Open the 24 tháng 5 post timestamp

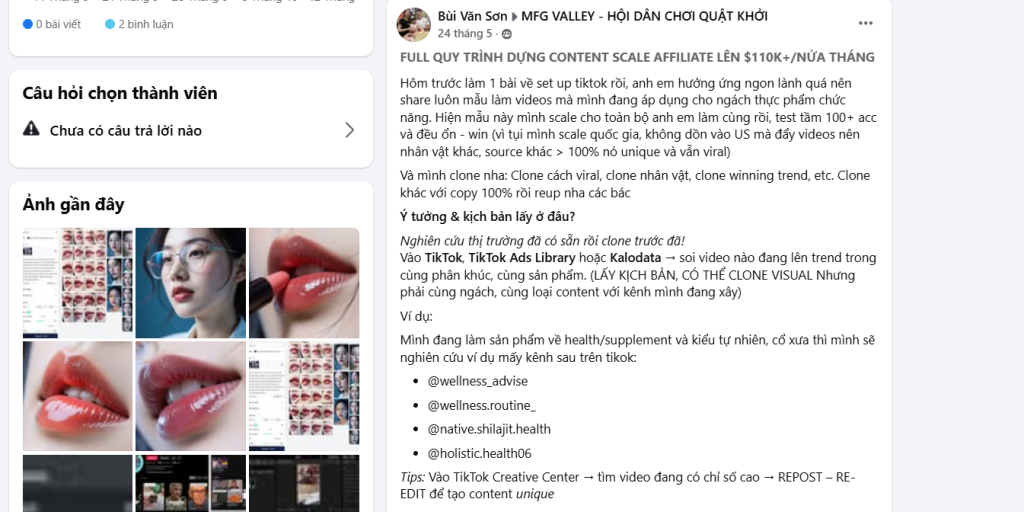pos(465,33)
